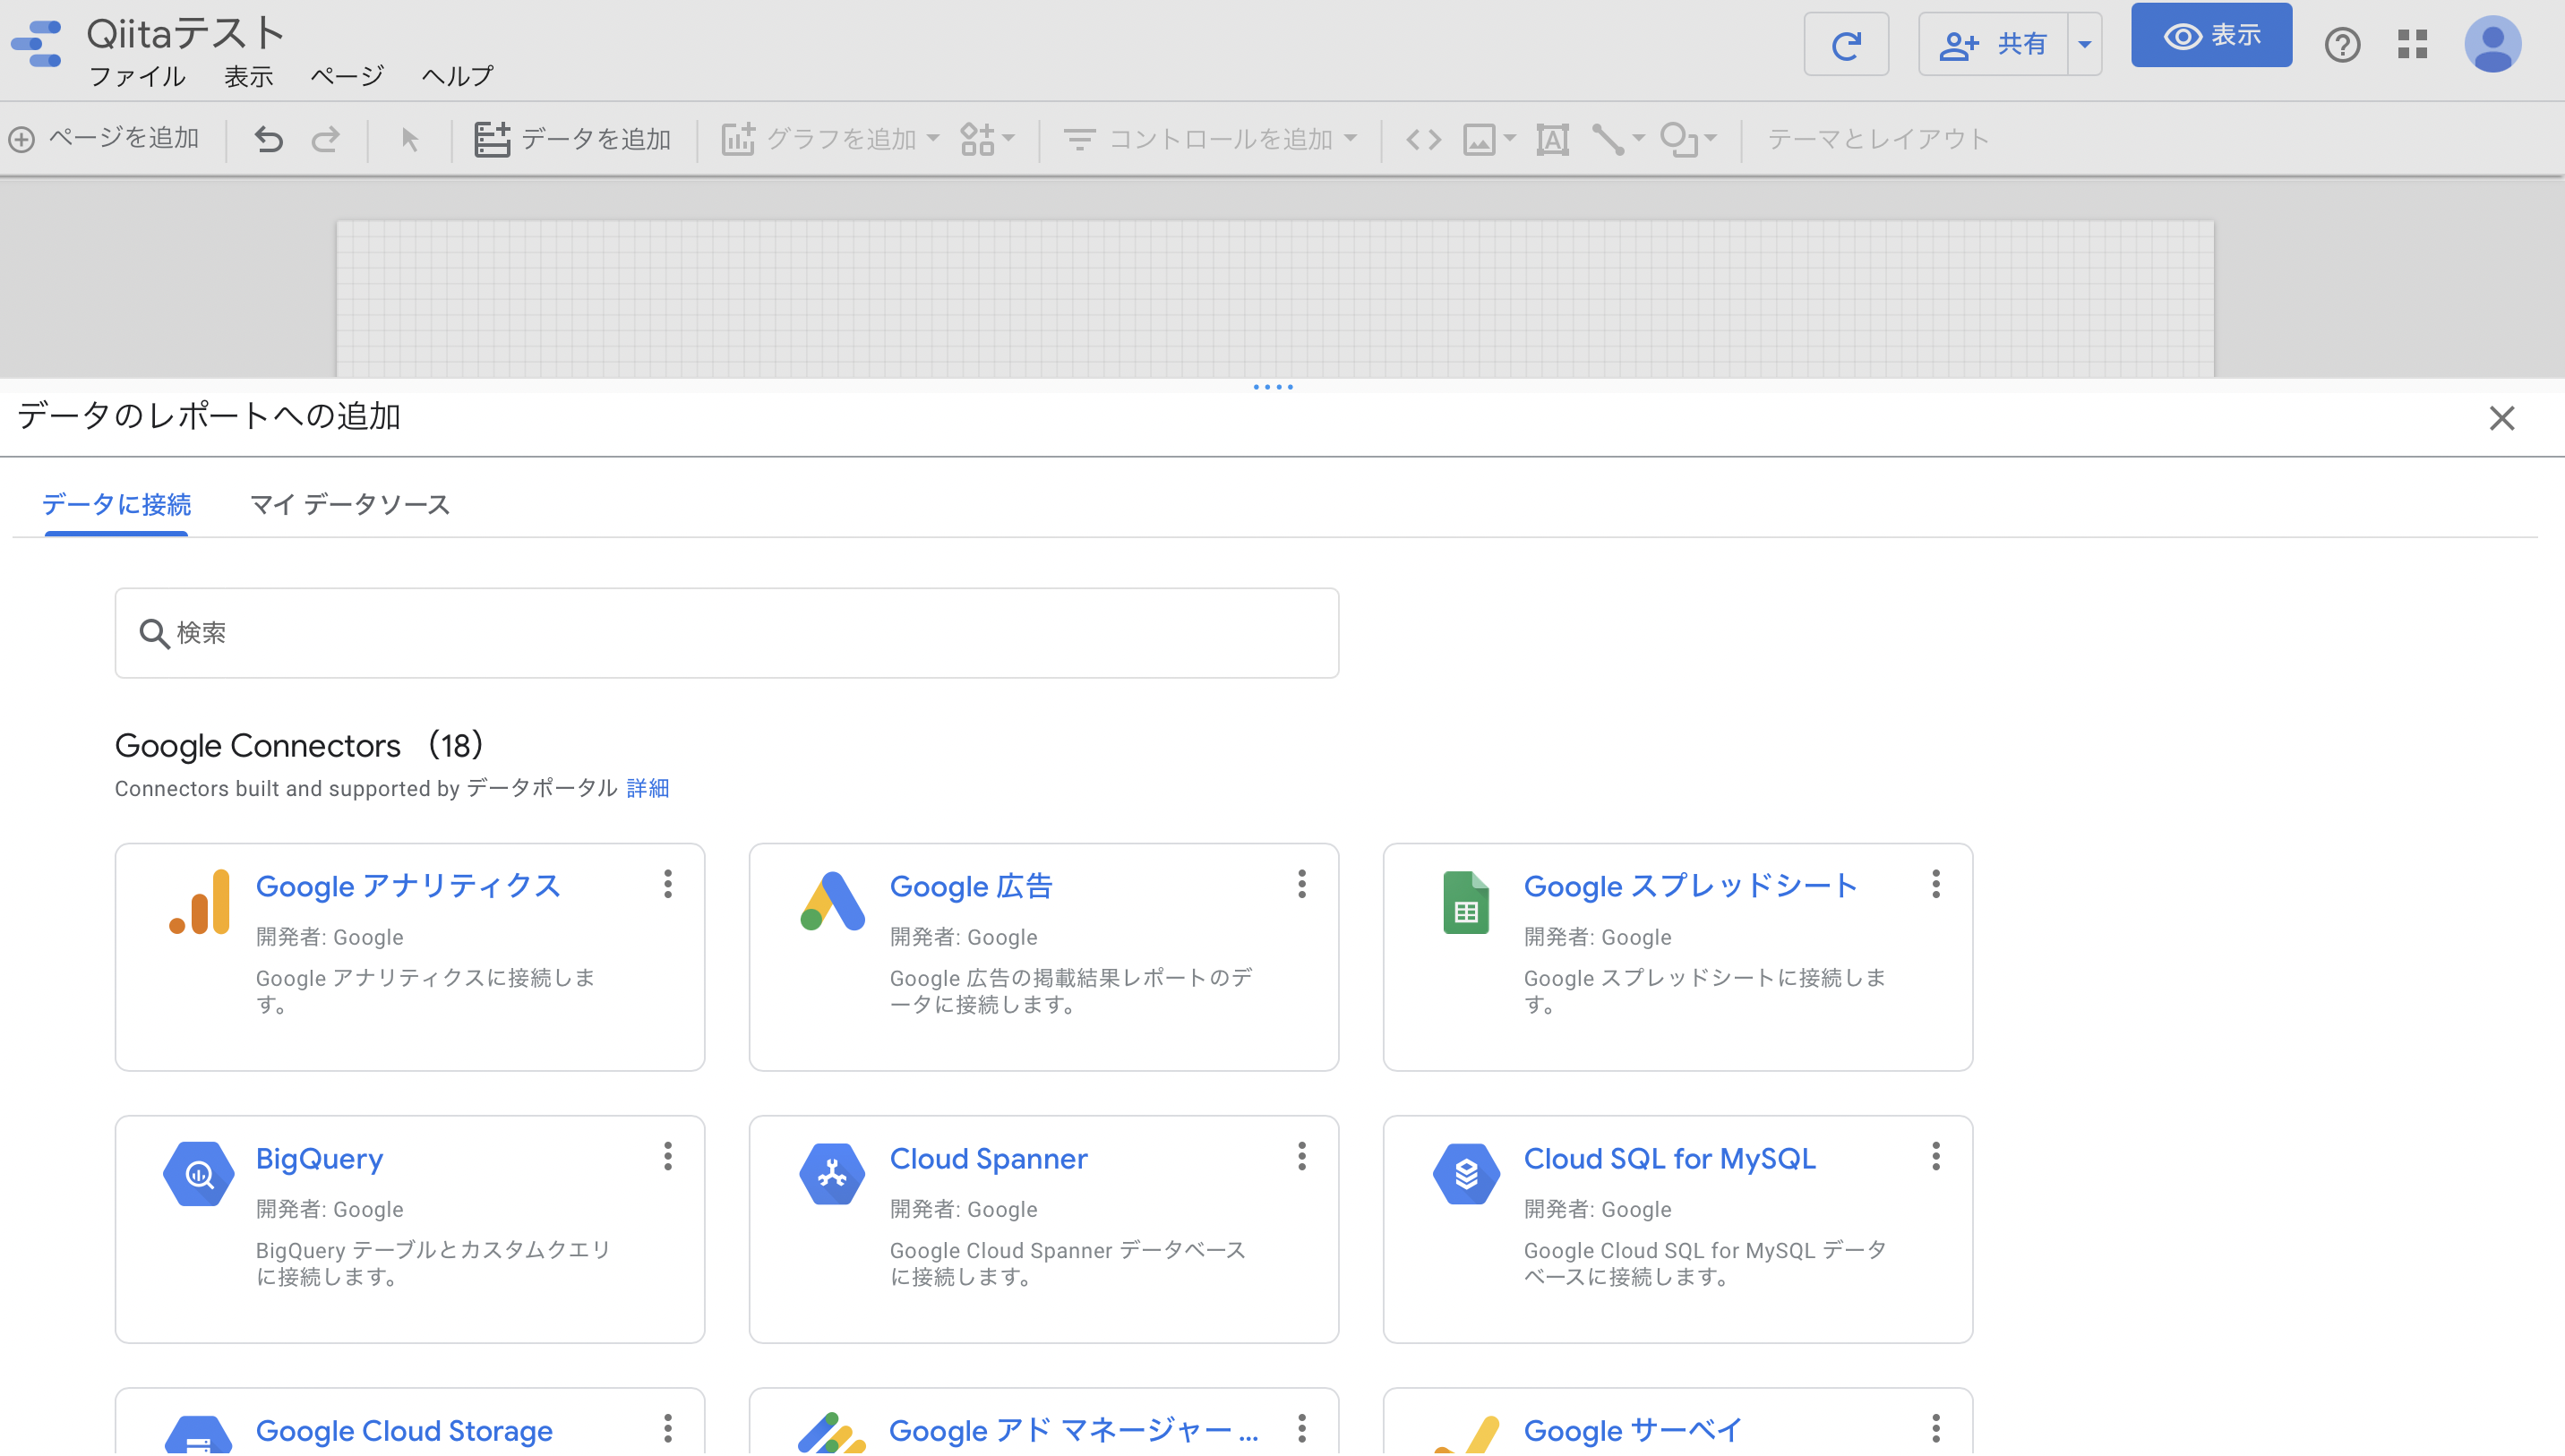
Task: Select the line drawing tool
Action: (1608, 139)
